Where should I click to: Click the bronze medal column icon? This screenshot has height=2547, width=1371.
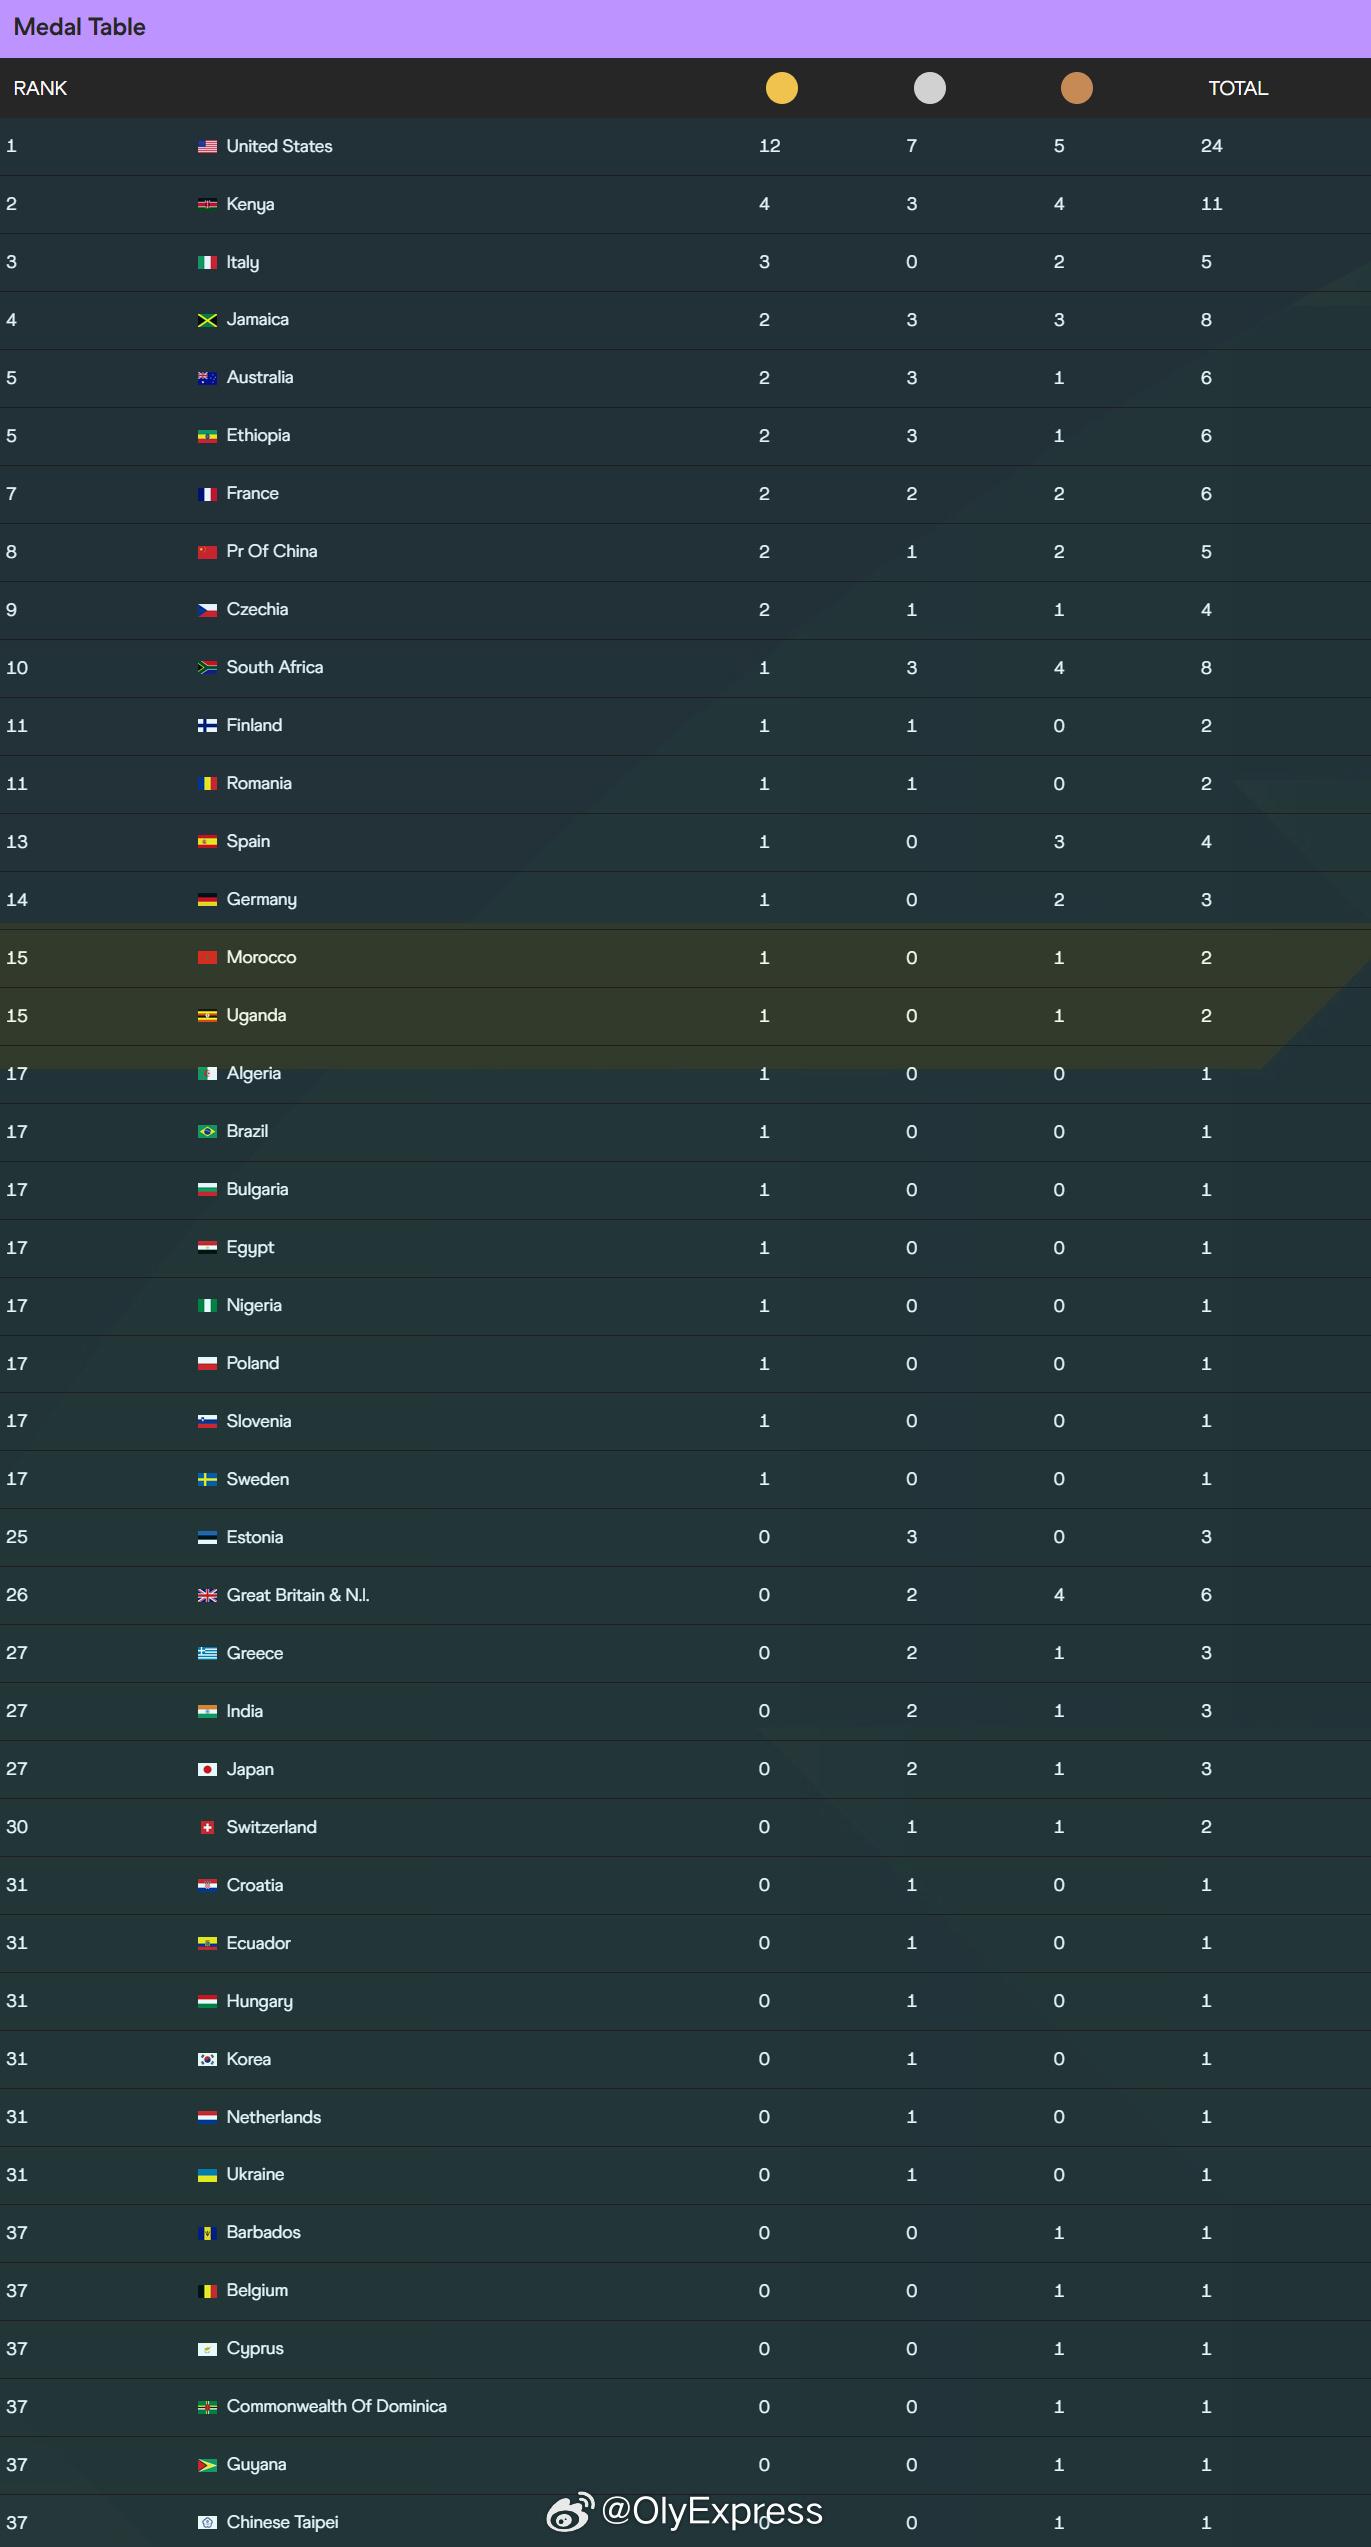[1076, 88]
